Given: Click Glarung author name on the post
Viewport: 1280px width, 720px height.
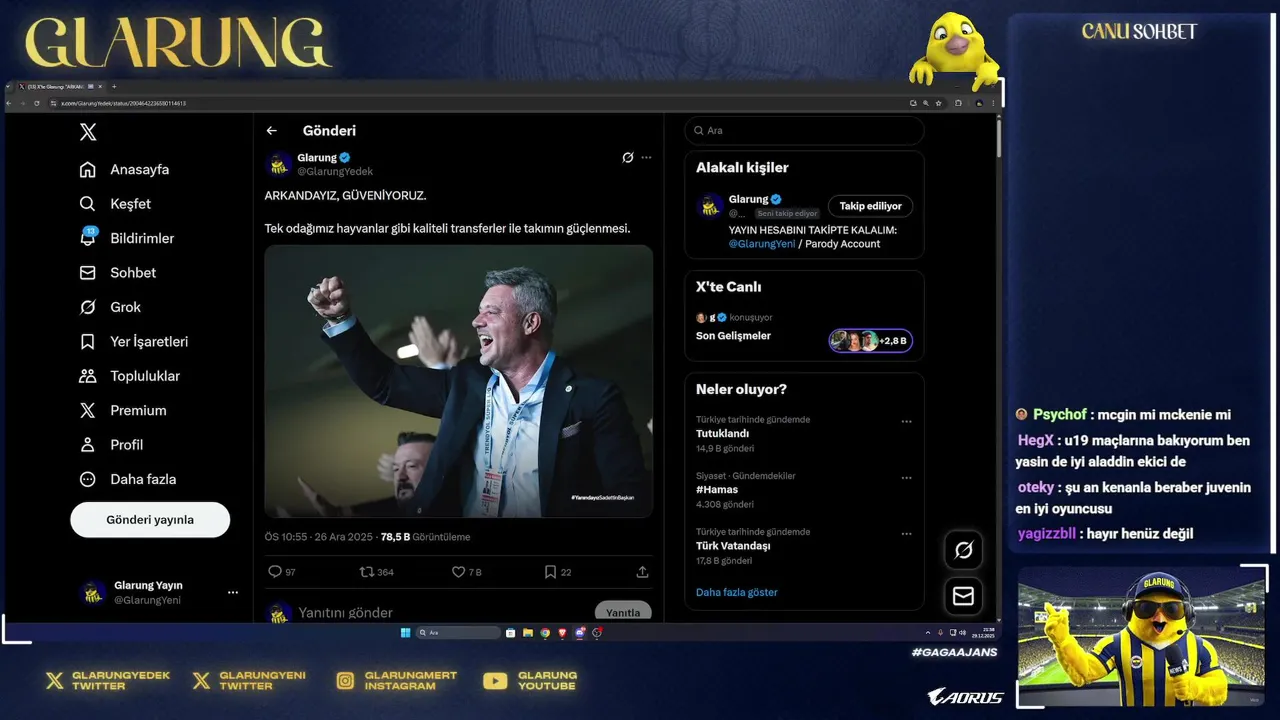Looking at the screenshot, I should [317, 158].
